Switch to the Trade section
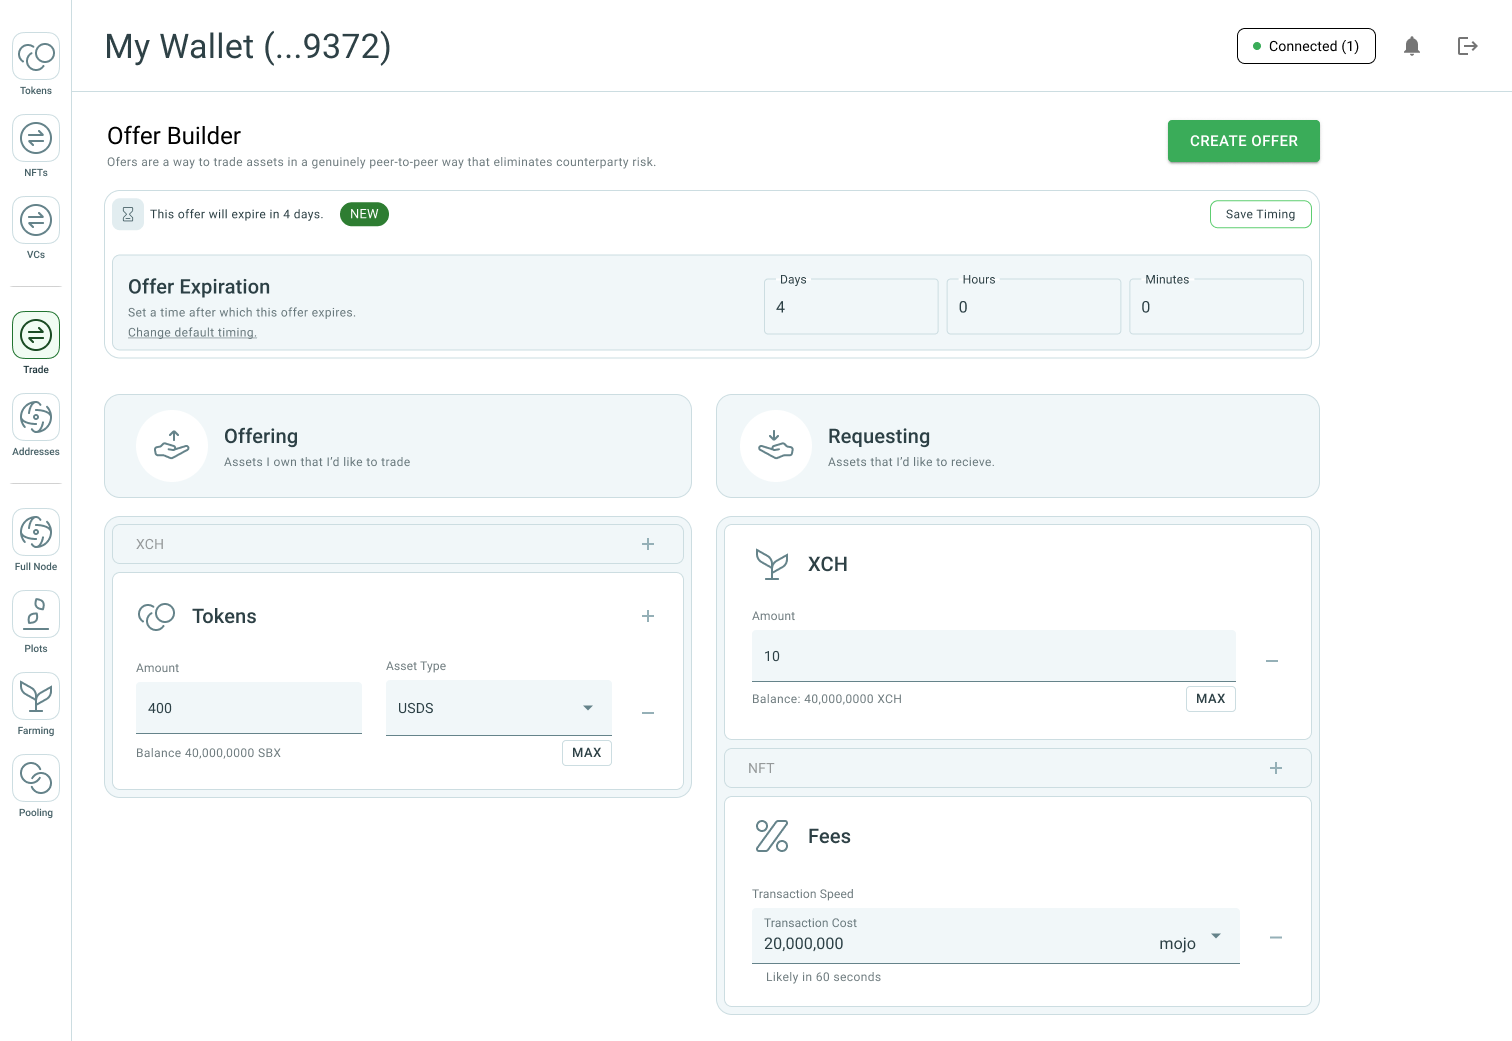 pos(35,334)
